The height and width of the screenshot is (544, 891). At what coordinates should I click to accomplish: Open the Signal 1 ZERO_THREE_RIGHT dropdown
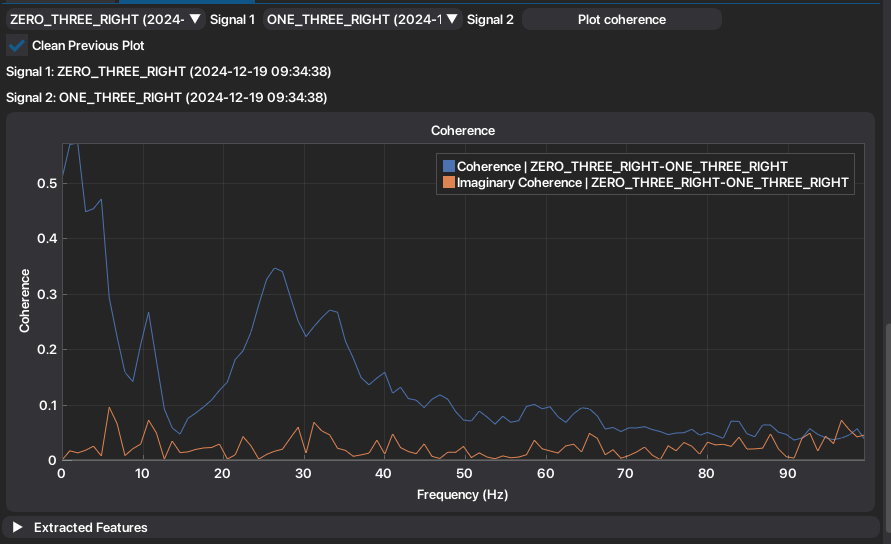(106, 19)
